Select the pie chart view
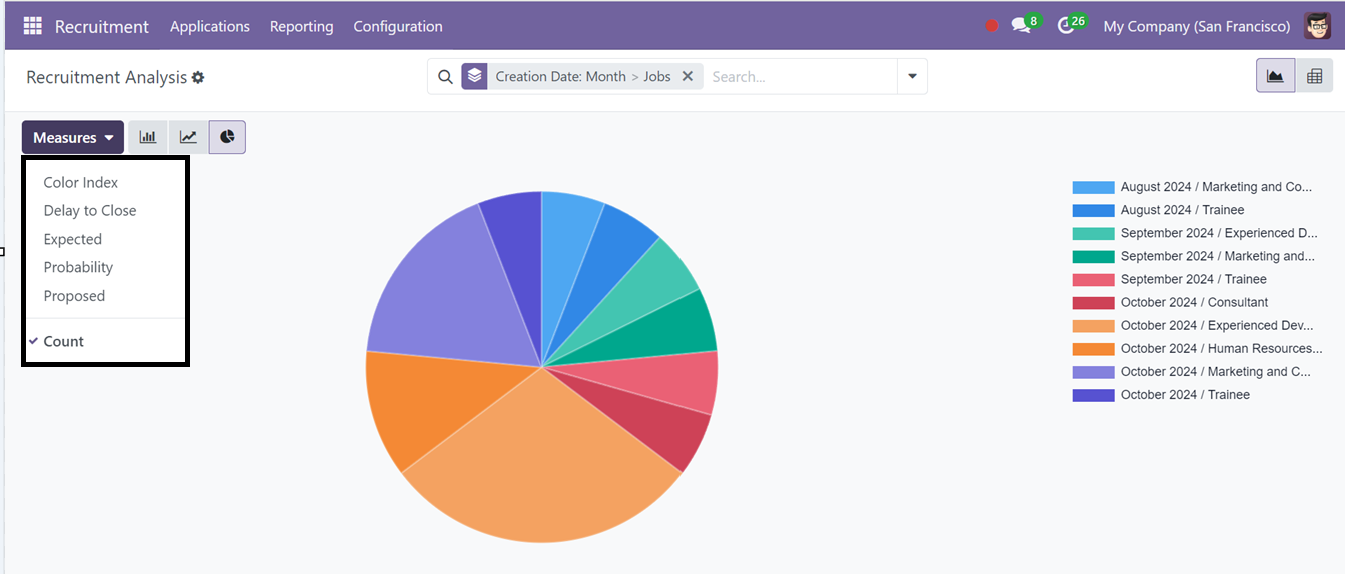The image size is (1345, 574). (x=227, y=137)
